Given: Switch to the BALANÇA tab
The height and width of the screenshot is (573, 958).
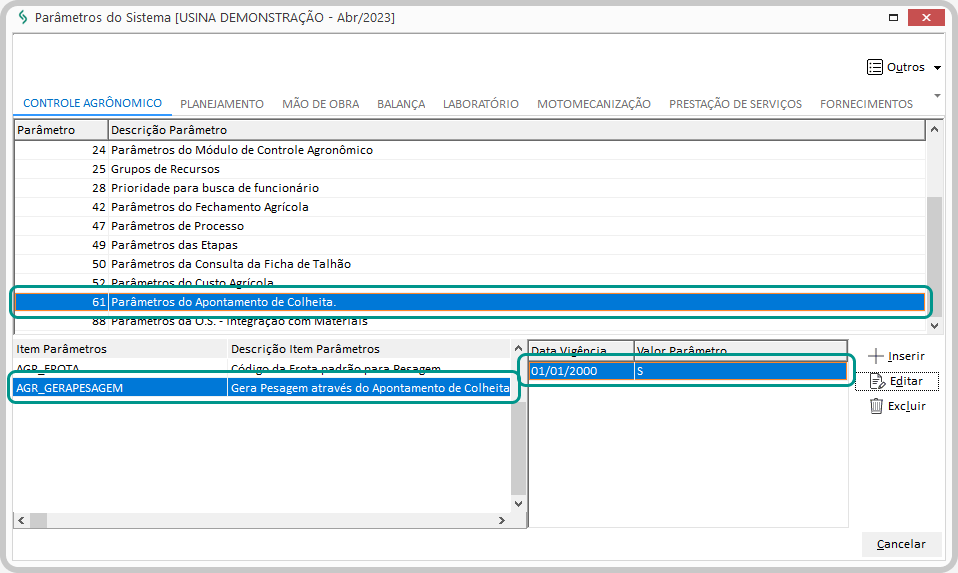Looking at the screenshot, I should click(401, 104).
